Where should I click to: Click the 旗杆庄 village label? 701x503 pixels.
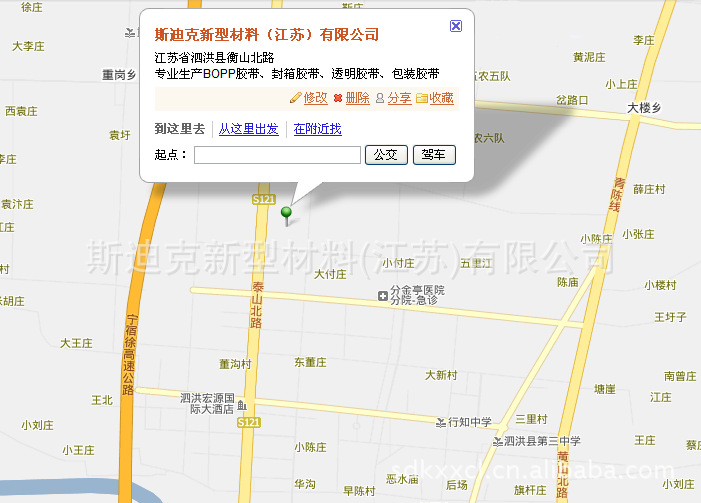530,490
